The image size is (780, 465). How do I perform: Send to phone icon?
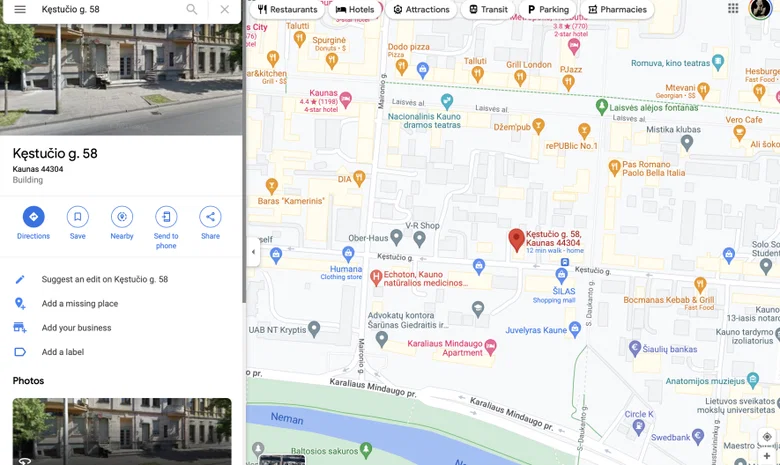[166, 216]
